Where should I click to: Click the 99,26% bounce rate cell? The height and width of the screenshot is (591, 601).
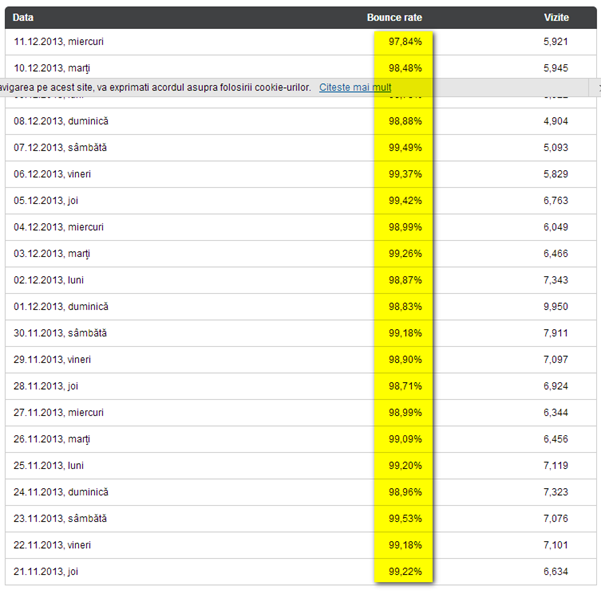405,253
